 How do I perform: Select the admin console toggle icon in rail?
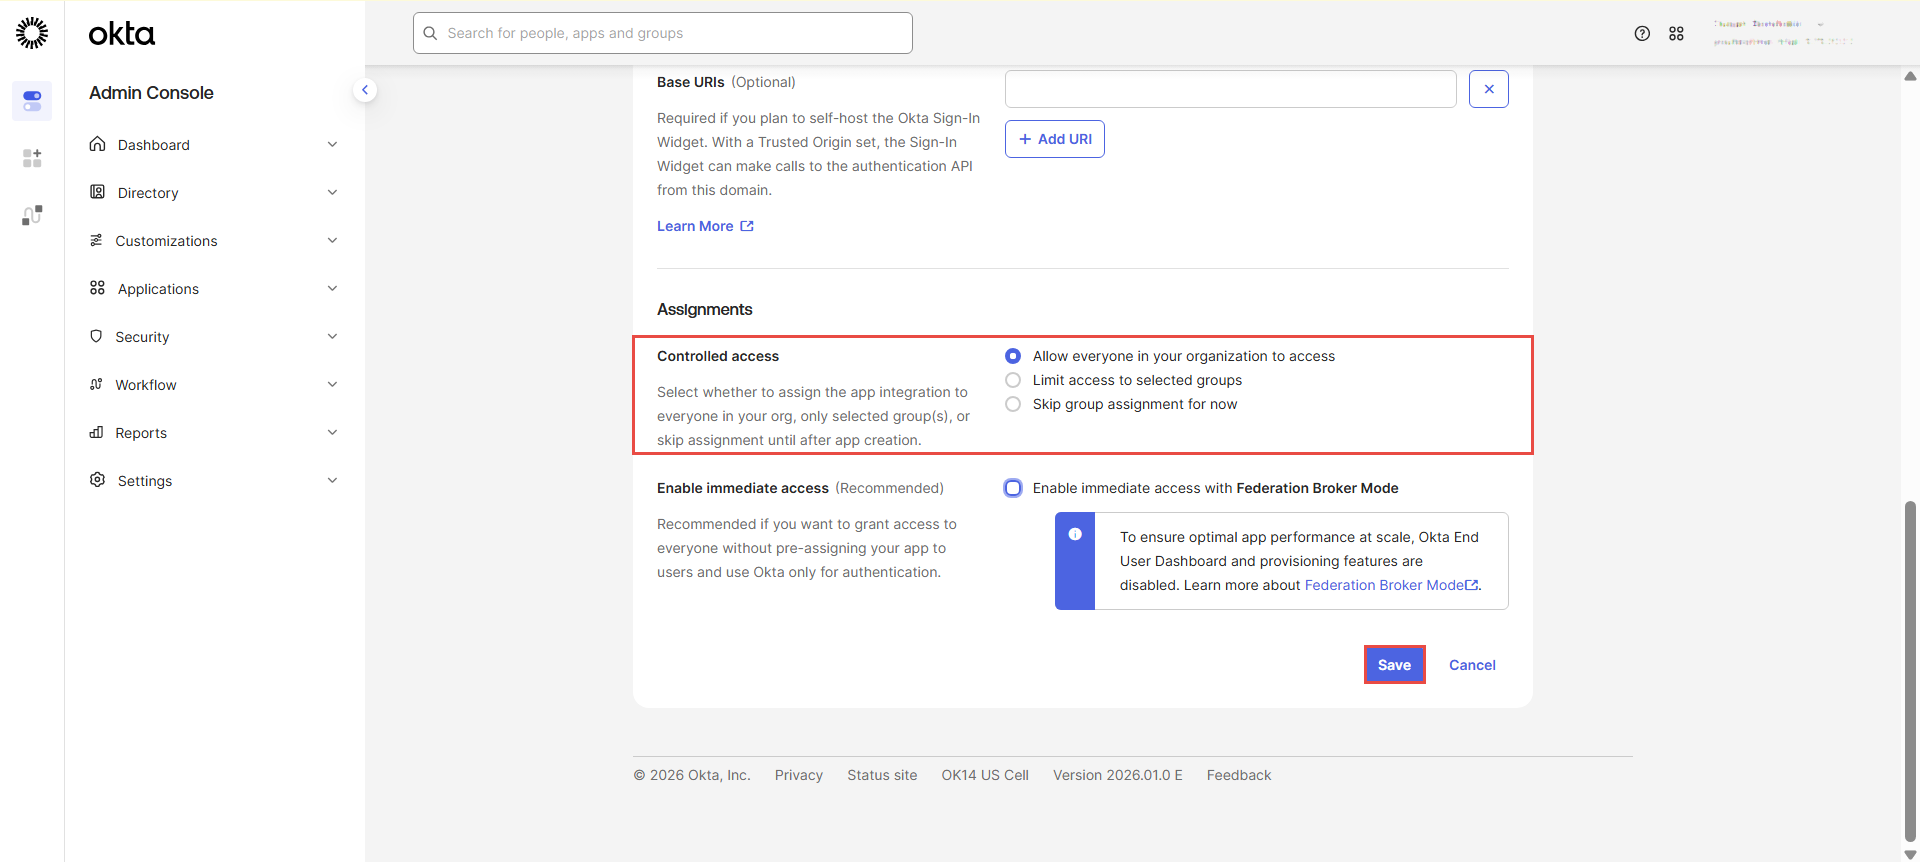coord(32,101)
